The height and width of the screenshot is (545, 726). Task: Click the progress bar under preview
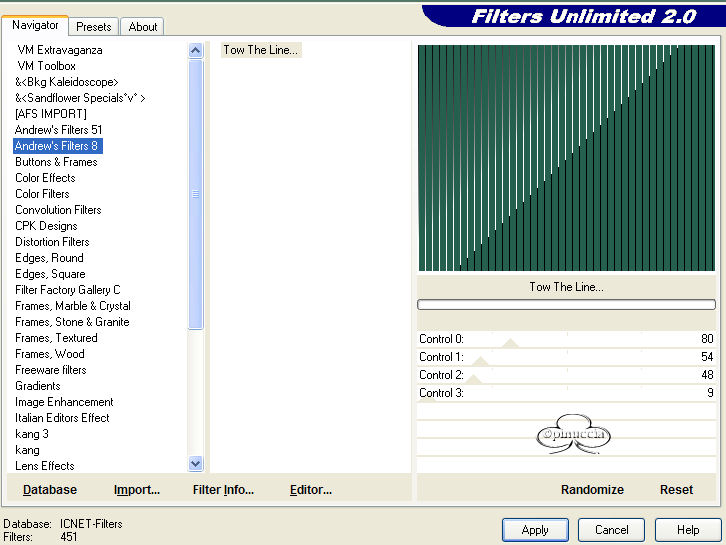[566, 304]
